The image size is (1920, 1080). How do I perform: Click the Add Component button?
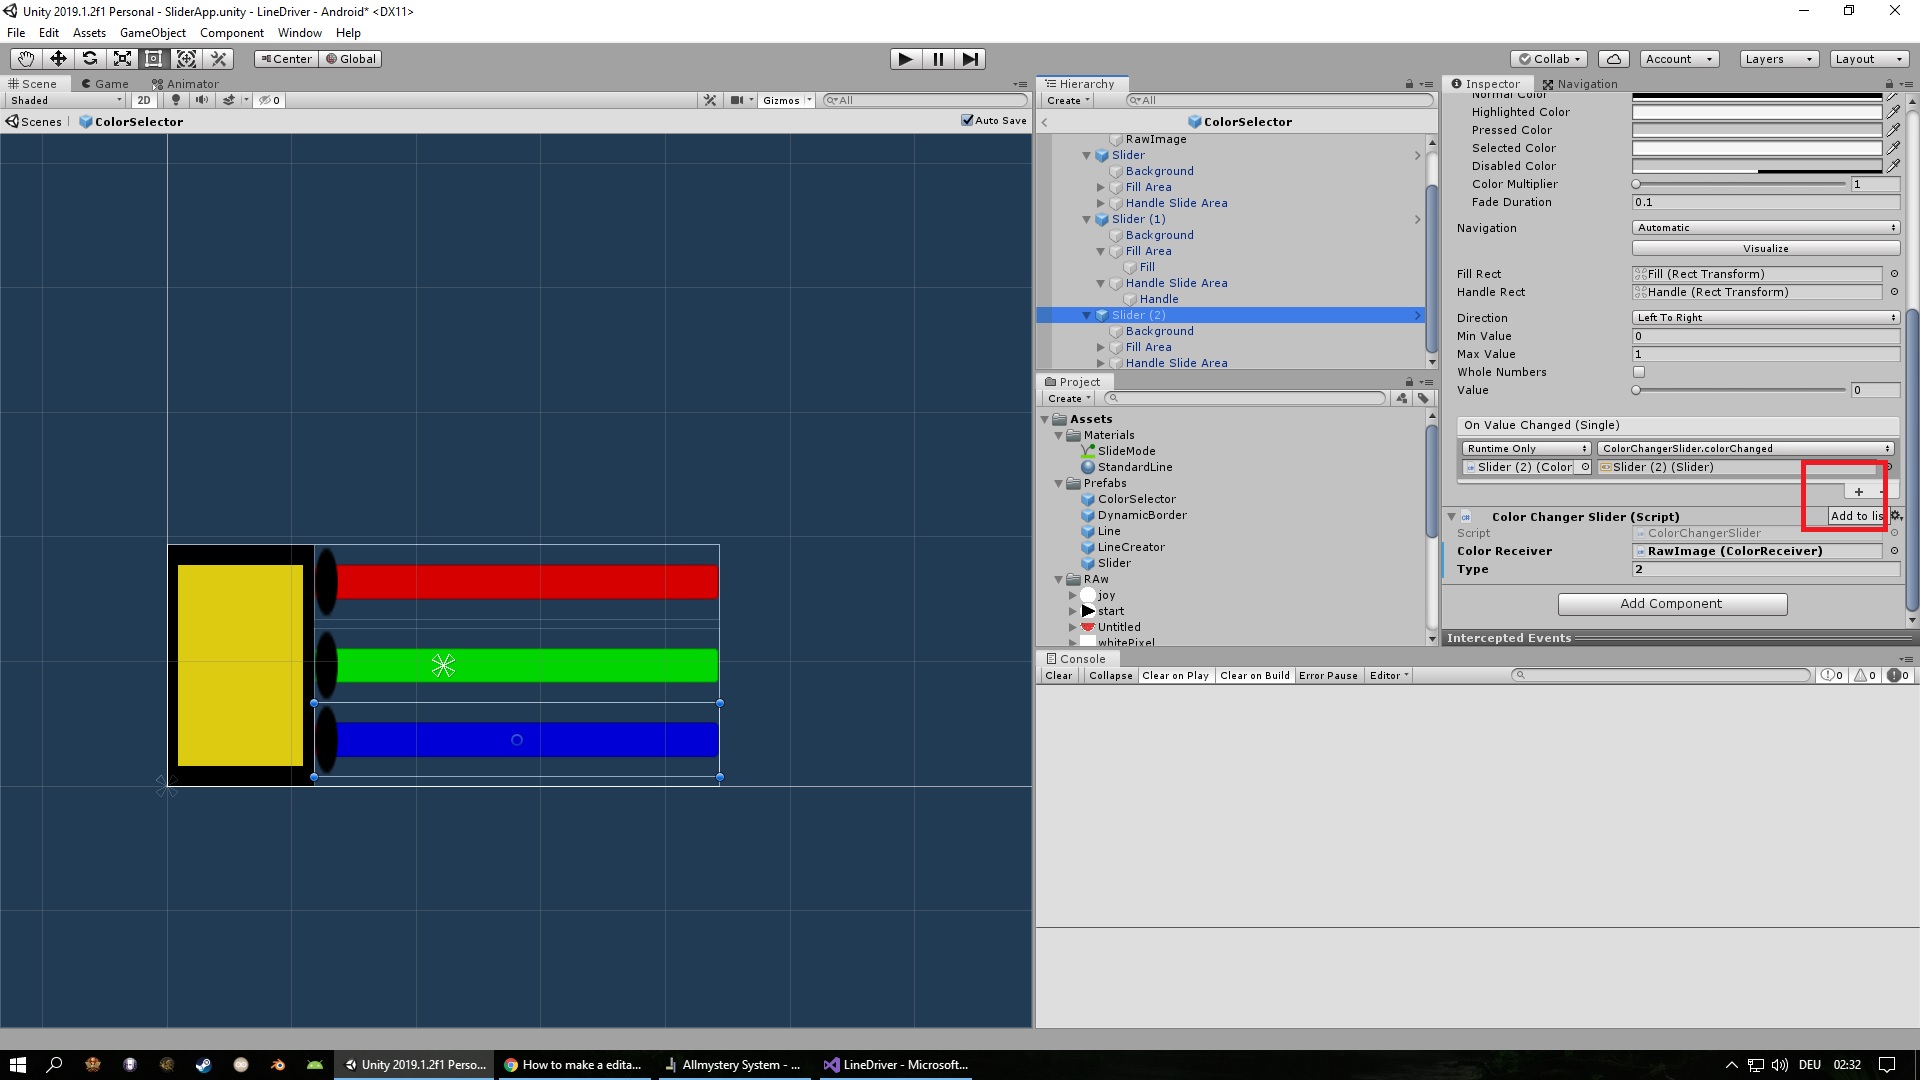1671,603
